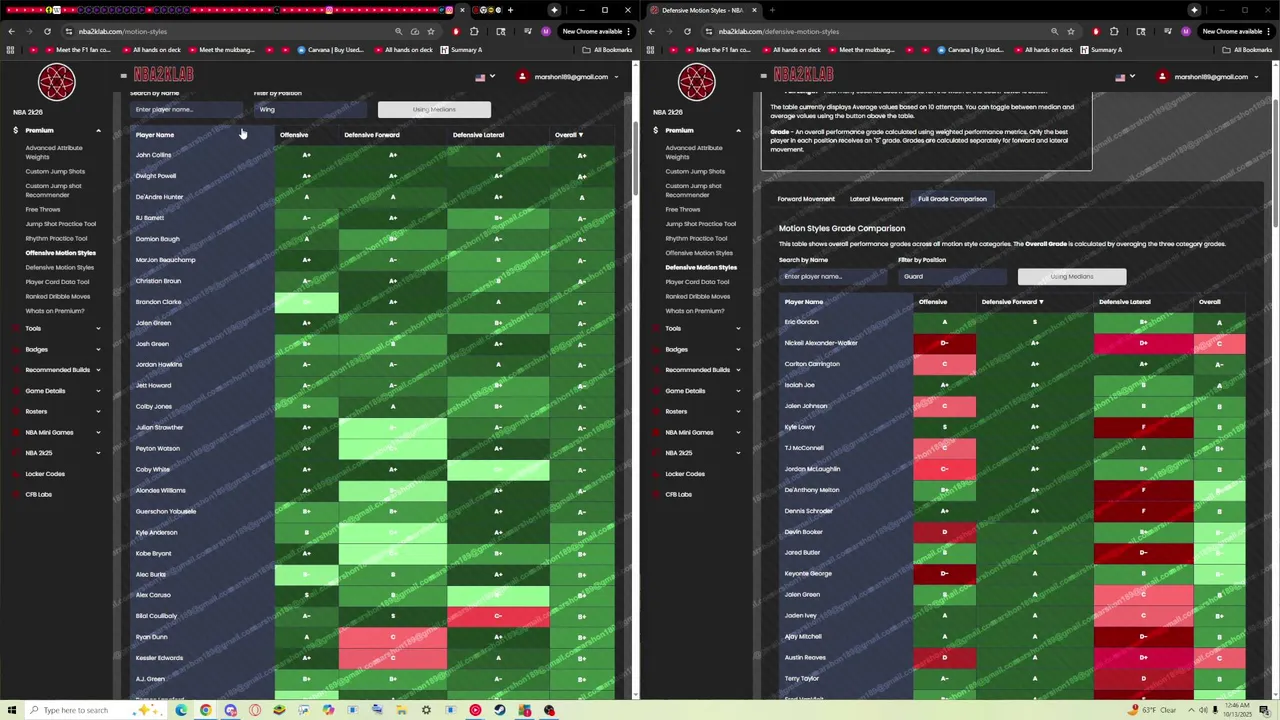Screen dimensions: 1280x720
Task: Open Microsoft Edge from the taskbar
Action: point(181,710)
